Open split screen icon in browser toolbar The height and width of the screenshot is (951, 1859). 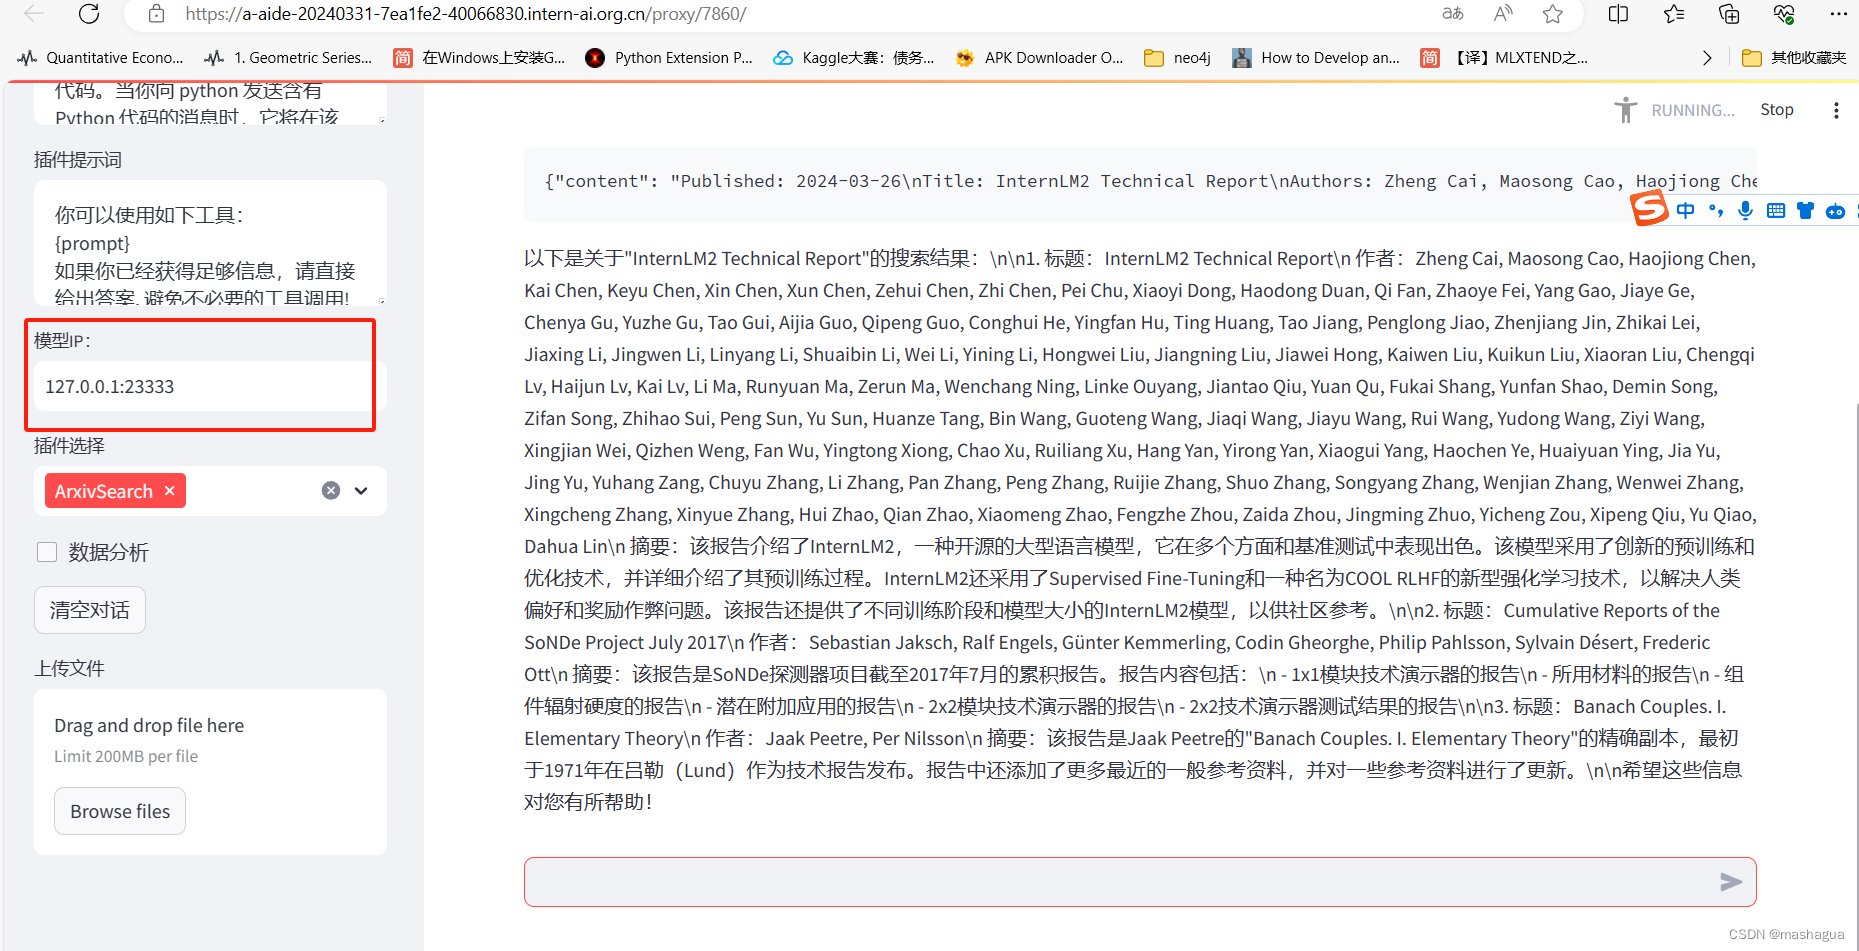(1618, 14)
